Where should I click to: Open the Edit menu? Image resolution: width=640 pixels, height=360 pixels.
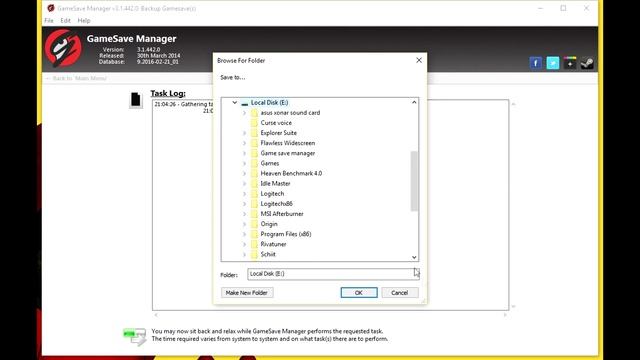[65, 20]
